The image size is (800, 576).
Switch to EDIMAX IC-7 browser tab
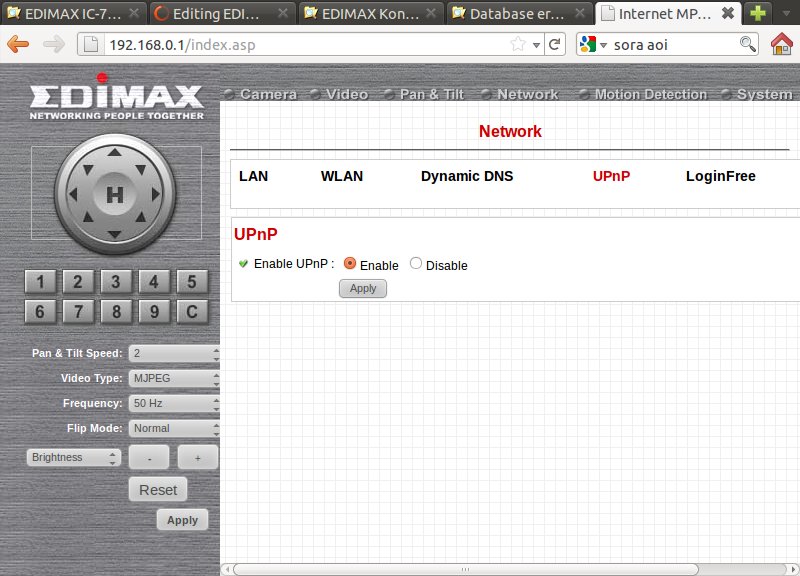click(74, 13)
